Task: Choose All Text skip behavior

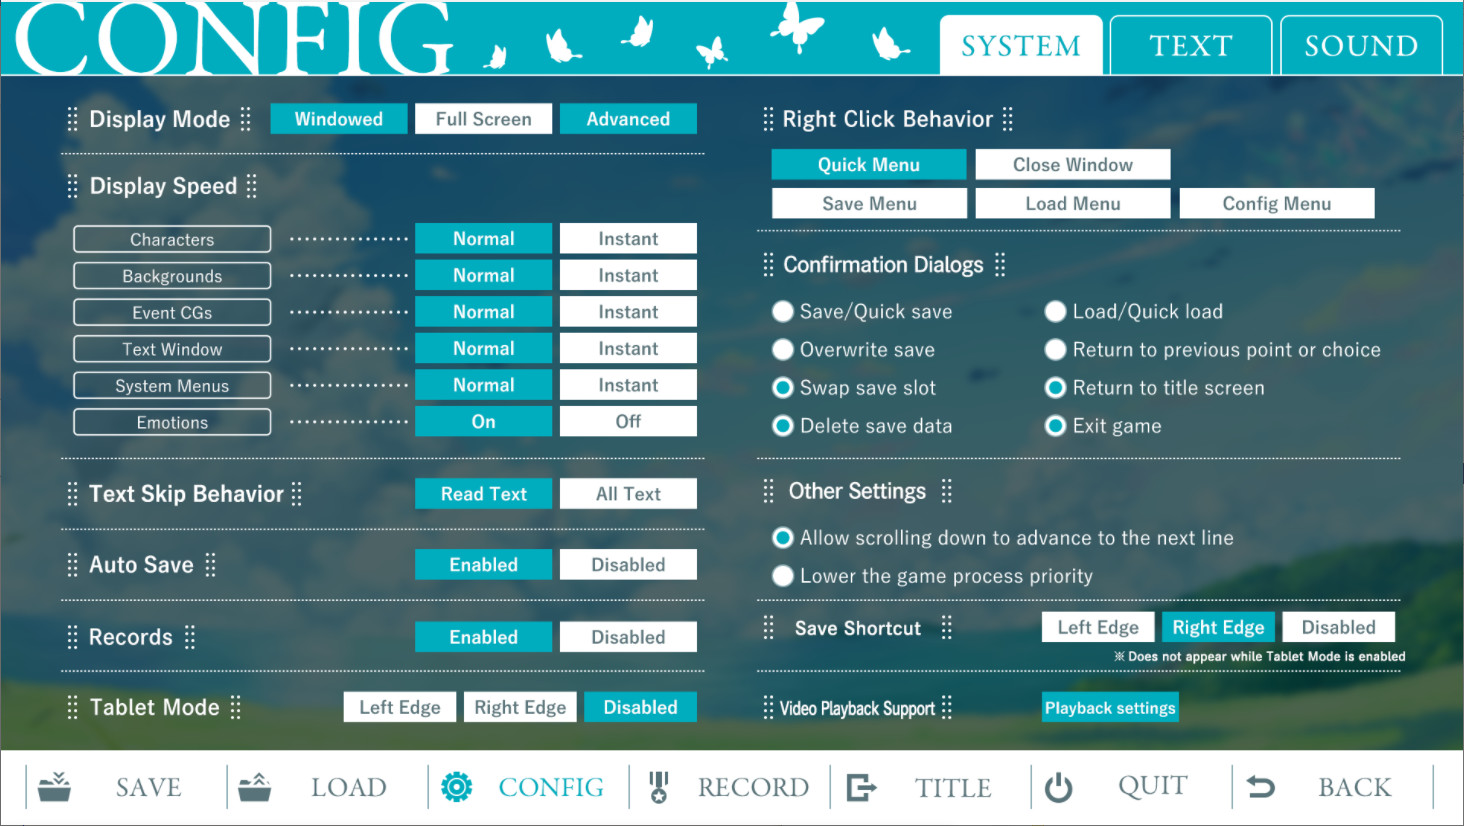Action: 628,494
